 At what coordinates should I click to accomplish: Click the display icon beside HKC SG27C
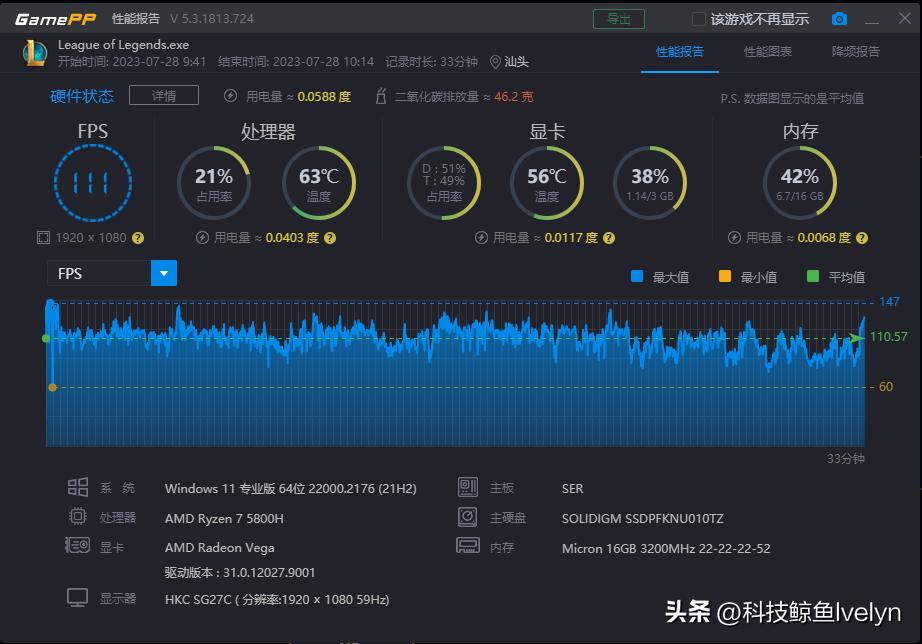click(77, 597)
